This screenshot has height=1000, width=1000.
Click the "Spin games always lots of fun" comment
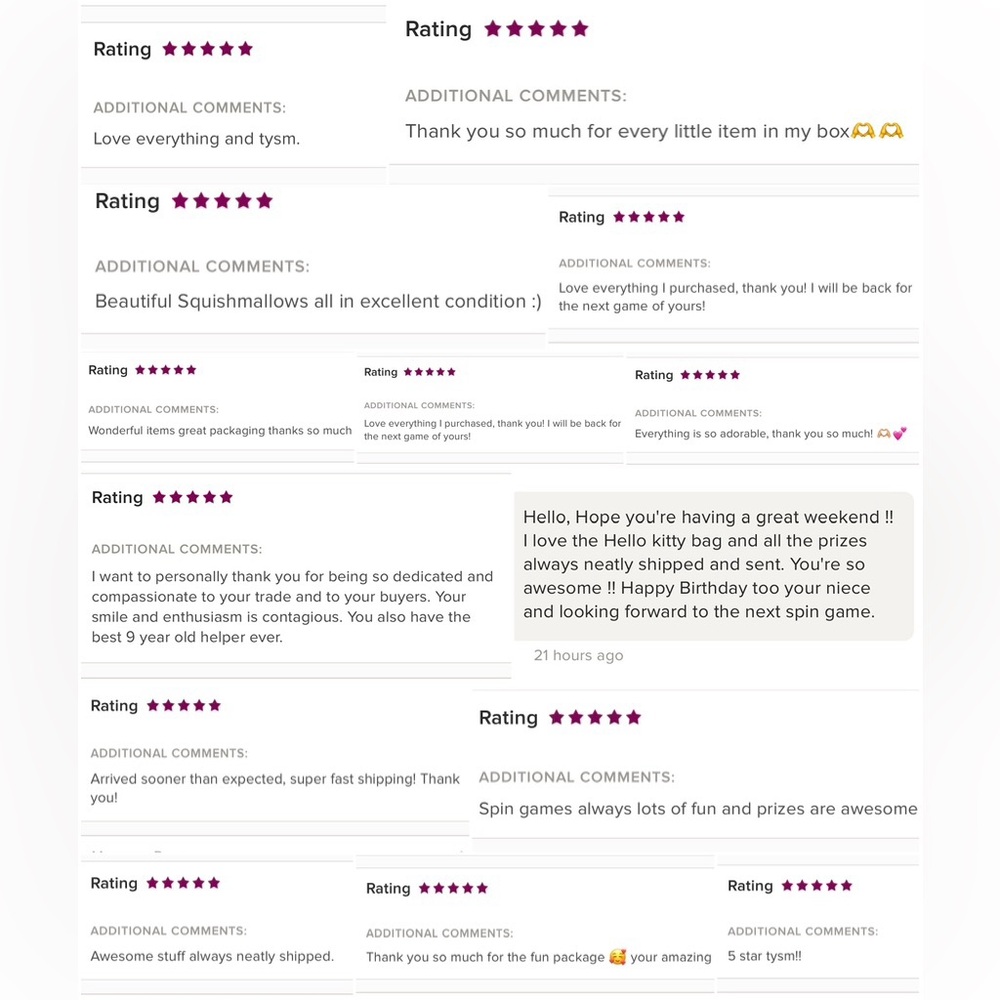point(698,809)
